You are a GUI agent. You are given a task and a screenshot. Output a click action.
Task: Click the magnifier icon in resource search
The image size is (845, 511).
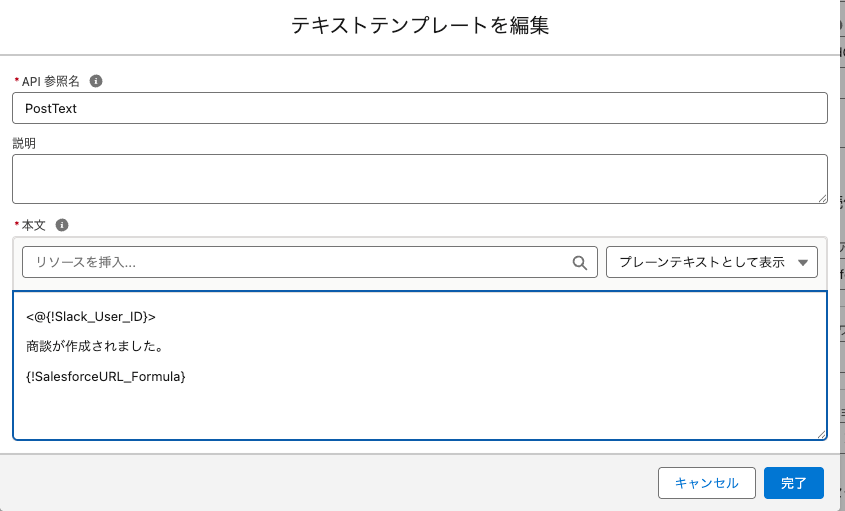(x=580, y=263)
